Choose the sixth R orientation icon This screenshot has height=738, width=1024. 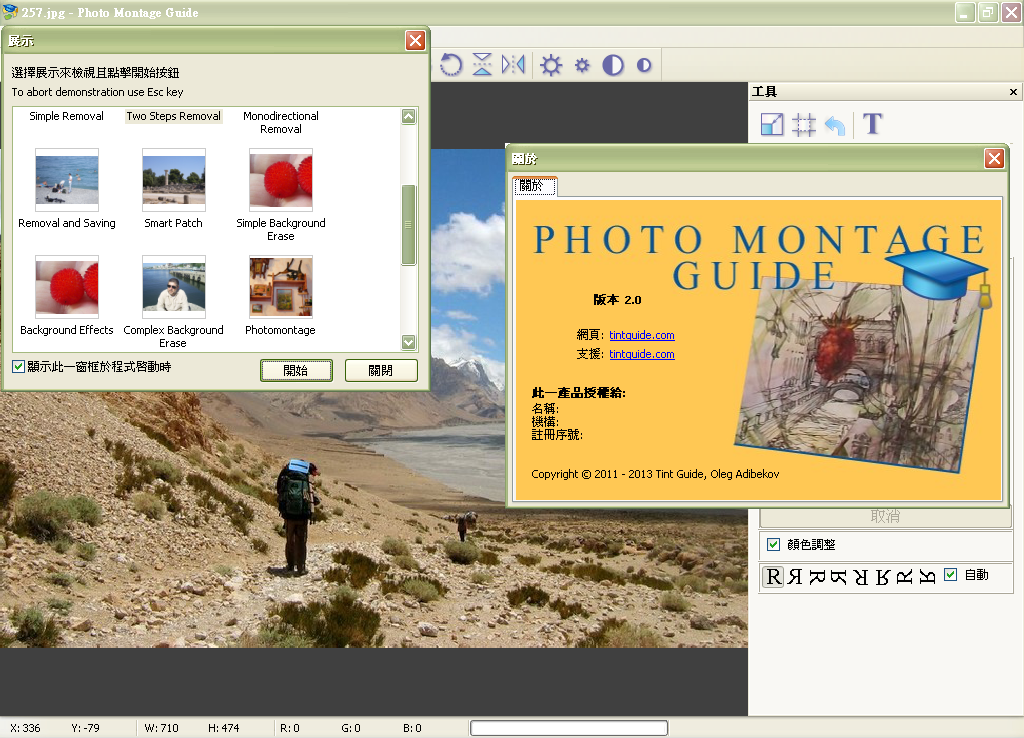click(x=883, y=577)
